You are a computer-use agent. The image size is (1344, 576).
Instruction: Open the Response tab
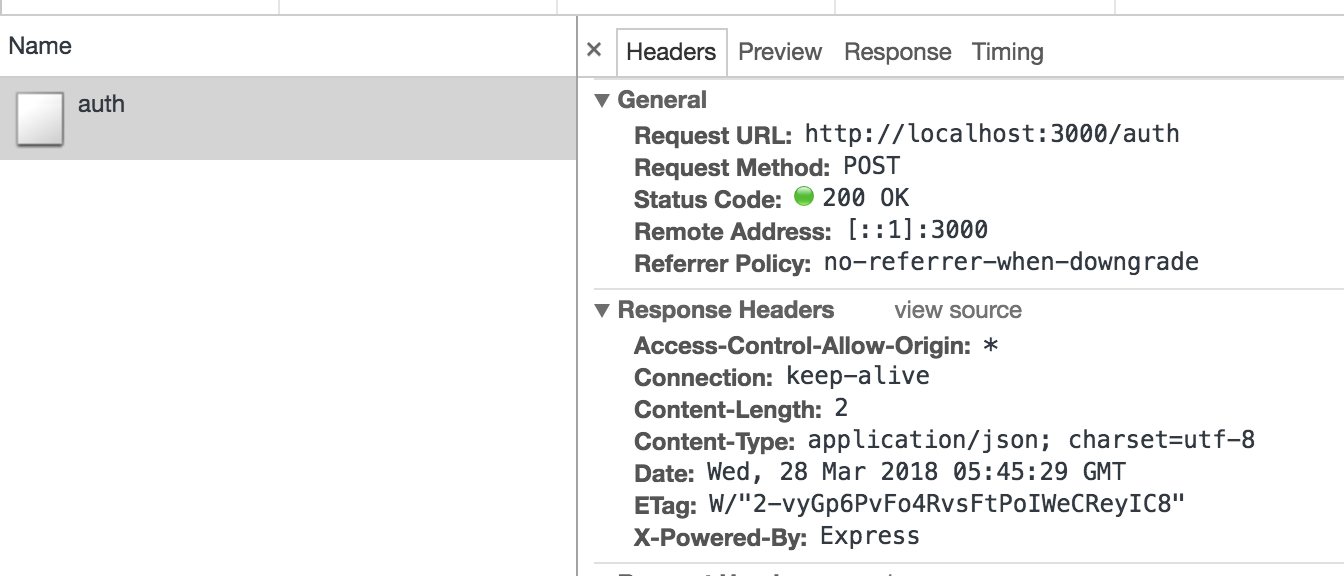click(x=897, y=52)
